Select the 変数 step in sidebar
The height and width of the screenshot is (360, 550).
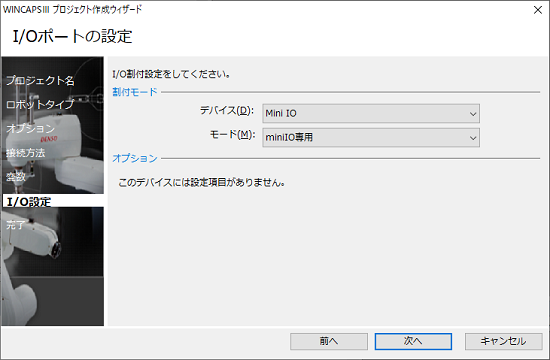tap(16, 176)
